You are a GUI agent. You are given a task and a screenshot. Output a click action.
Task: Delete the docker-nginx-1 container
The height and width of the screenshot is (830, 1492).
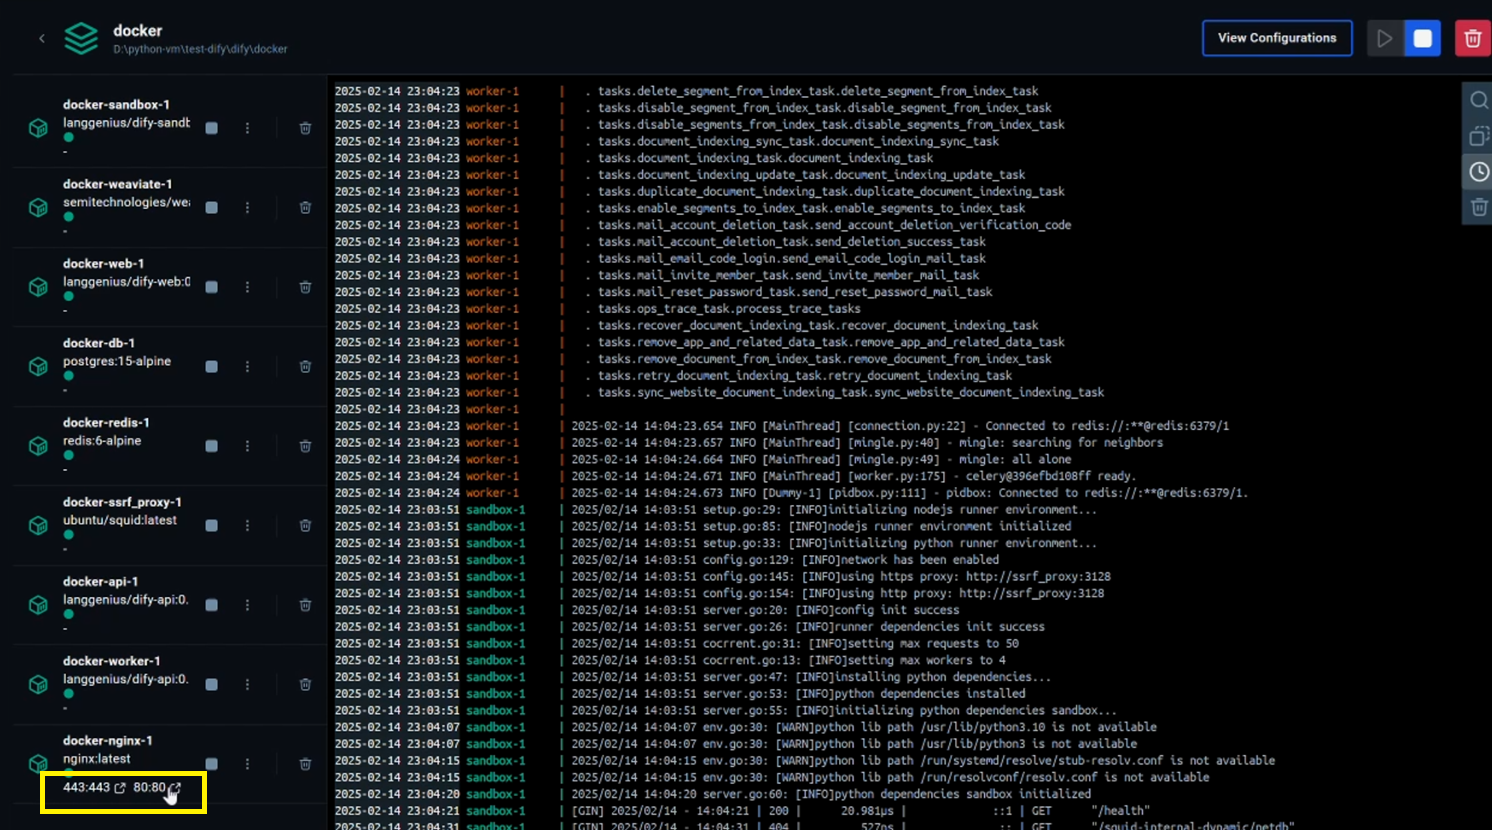point(305,764)
